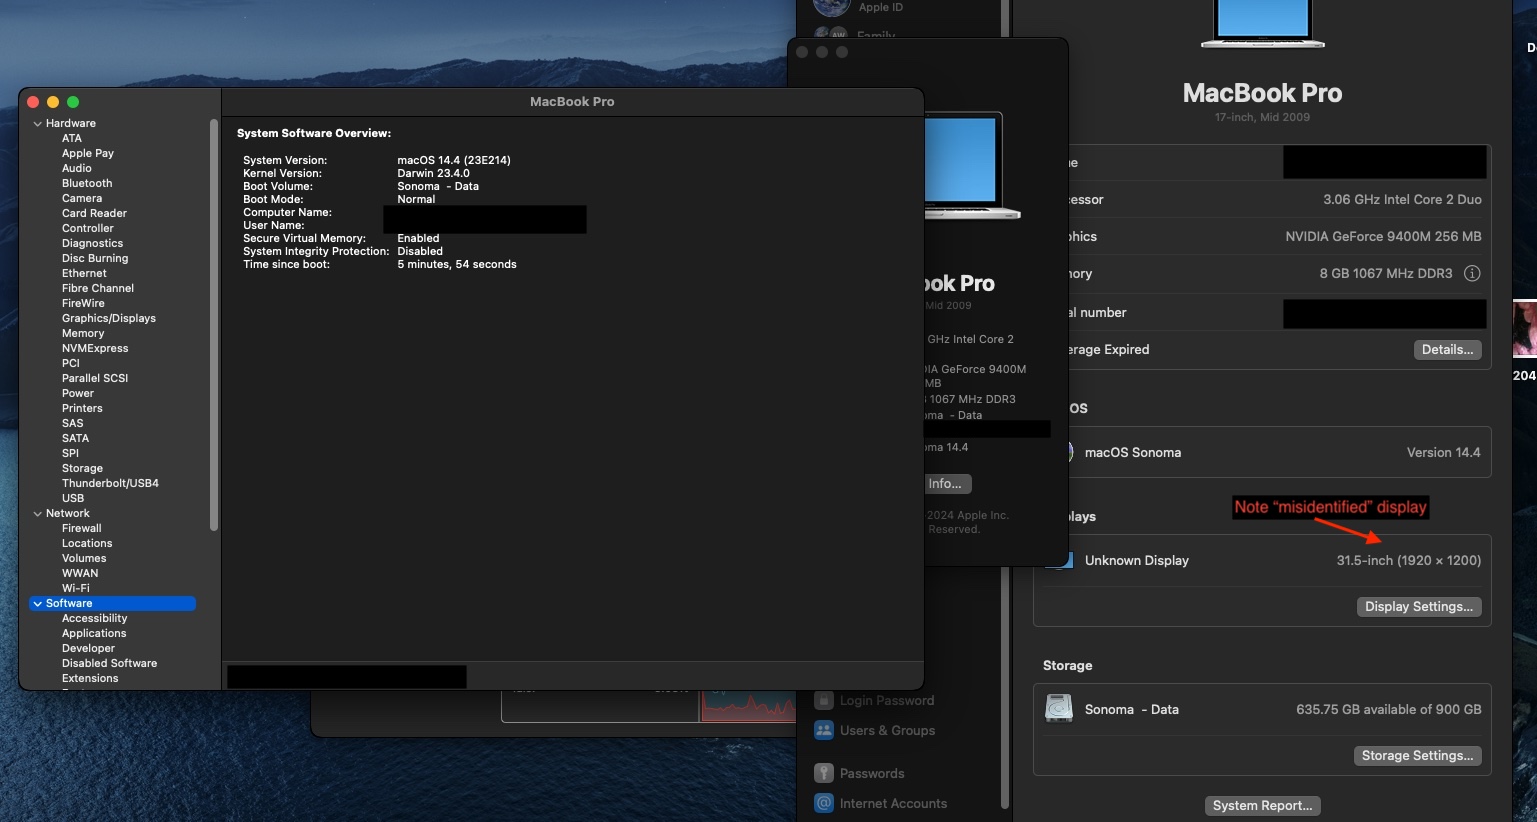
Task: Click the System Report… button
Action: pos(1262,805)
